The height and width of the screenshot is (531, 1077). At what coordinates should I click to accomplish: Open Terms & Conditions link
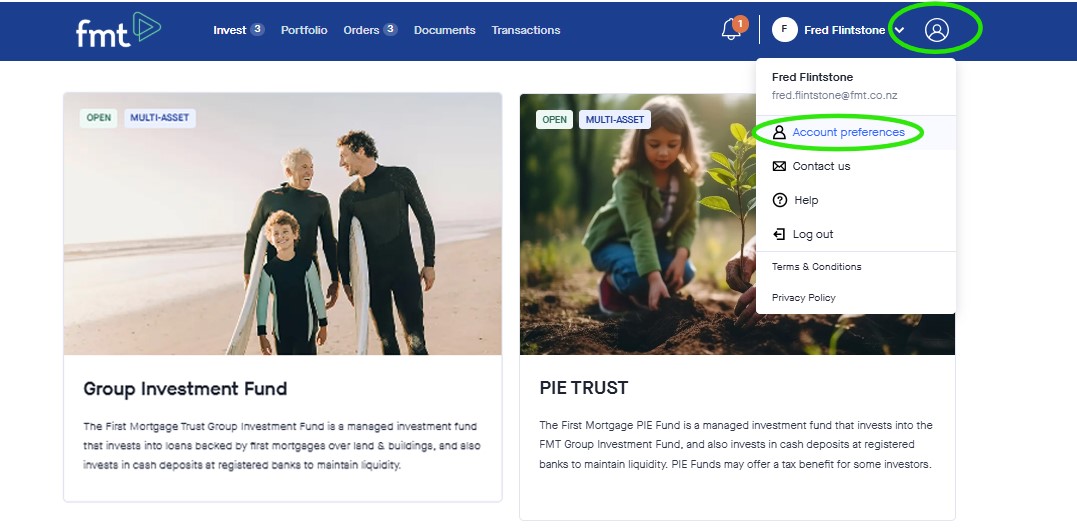[x=816, y=267]
